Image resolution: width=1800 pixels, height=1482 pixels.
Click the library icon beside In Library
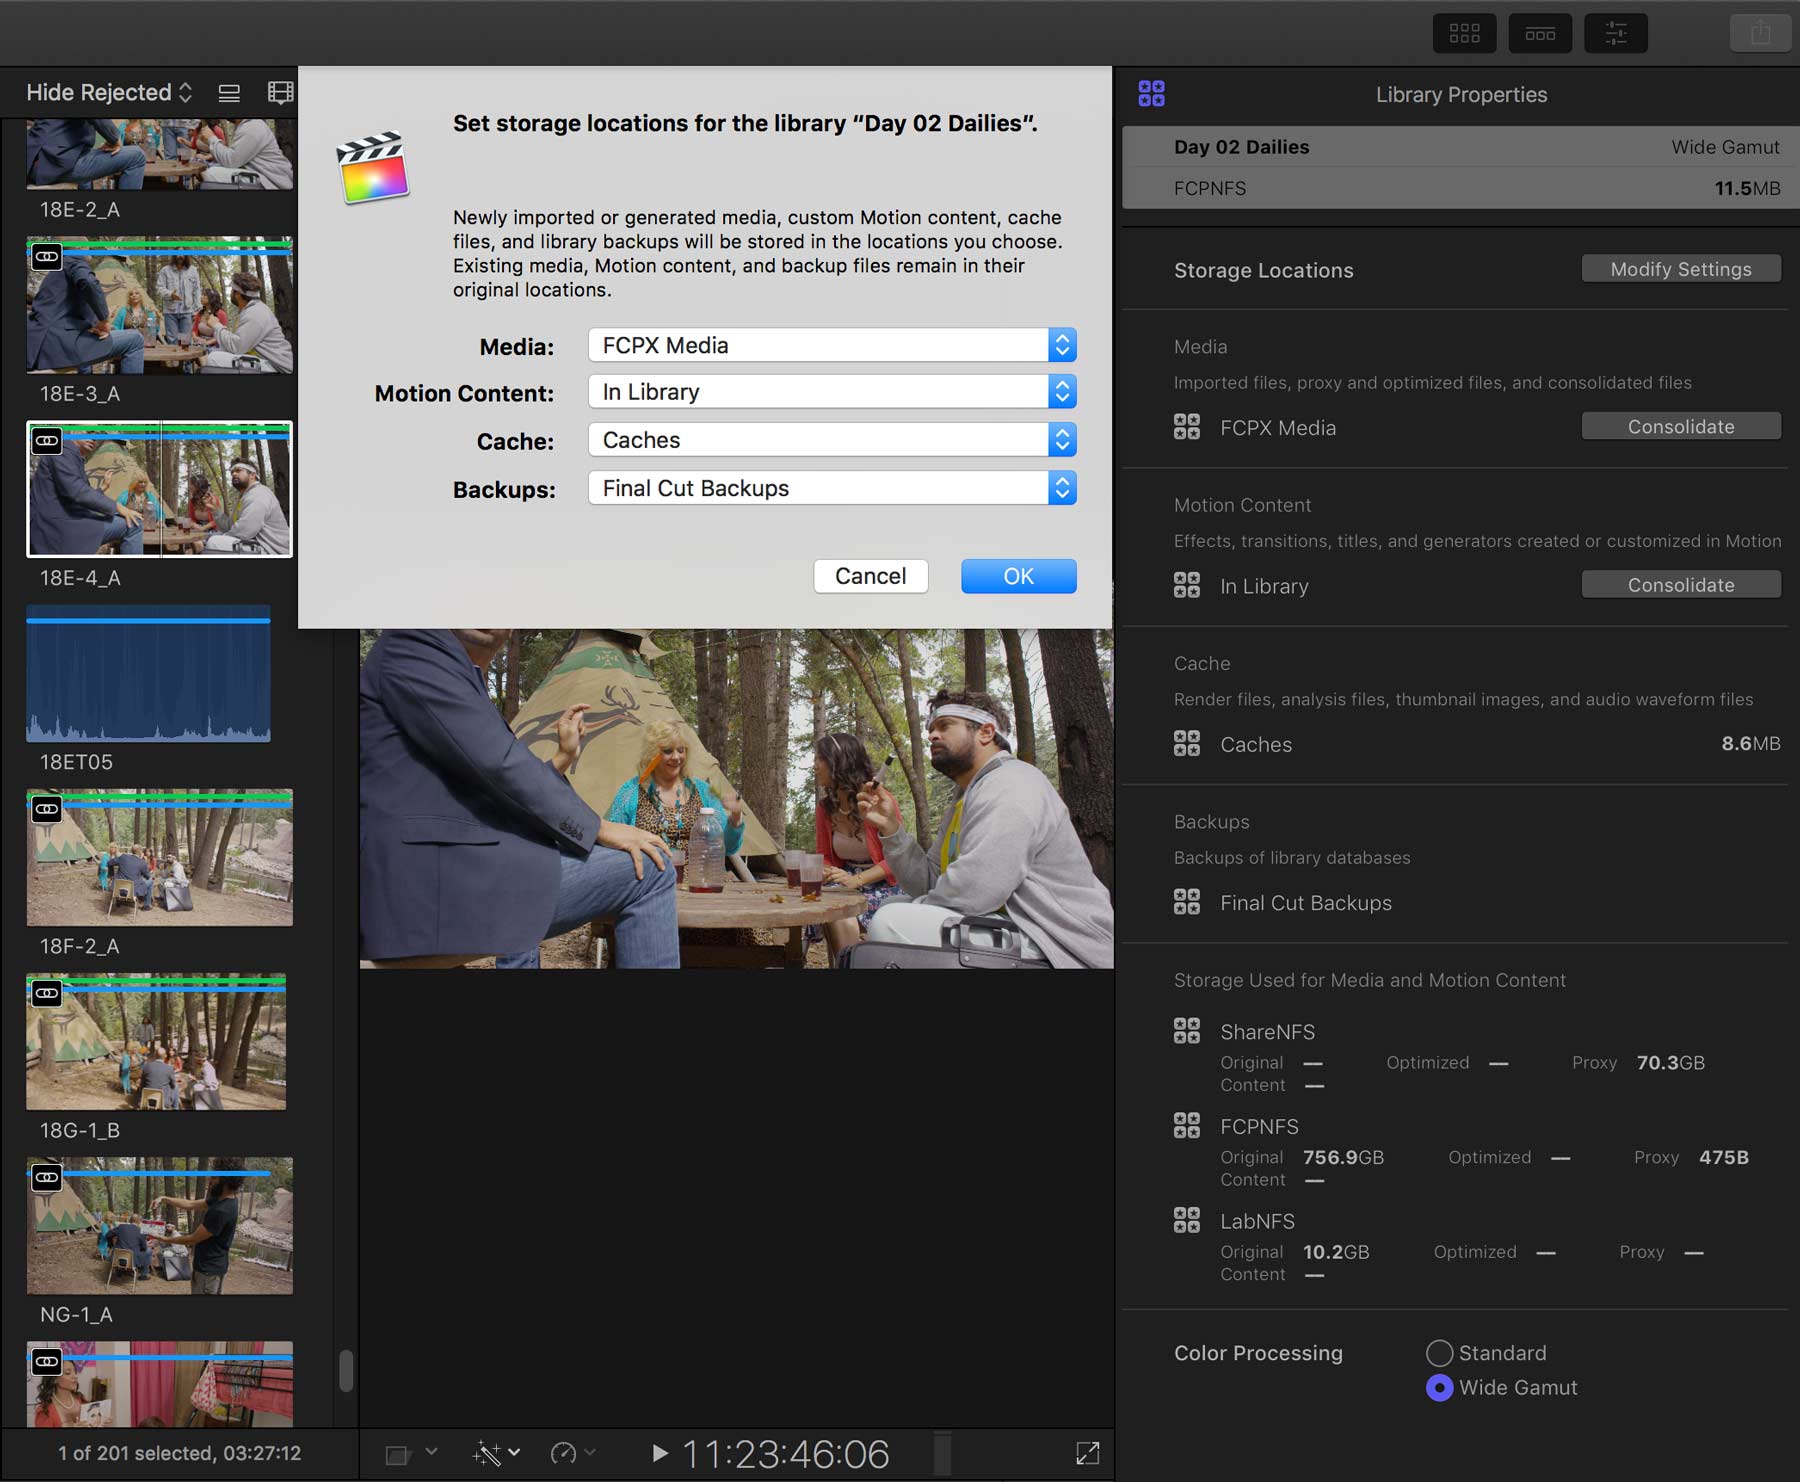tap(1187, 585)
